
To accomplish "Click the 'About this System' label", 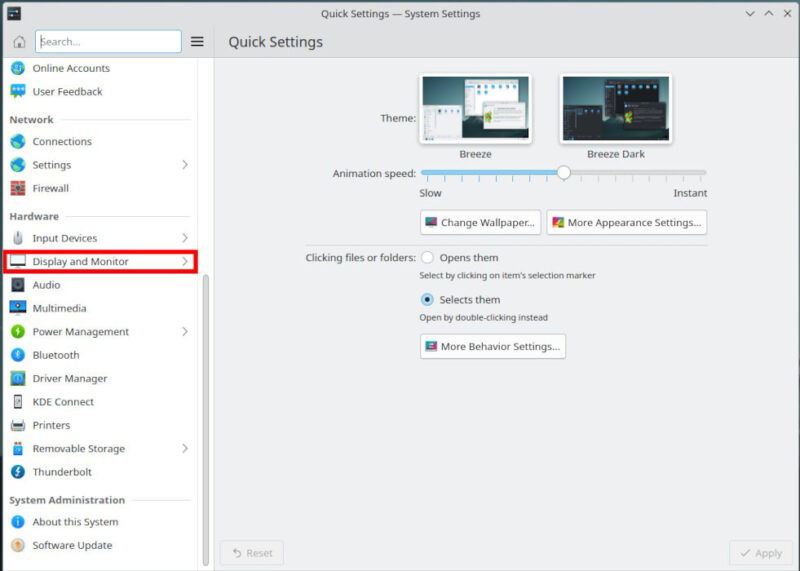I will click(76, 522).
